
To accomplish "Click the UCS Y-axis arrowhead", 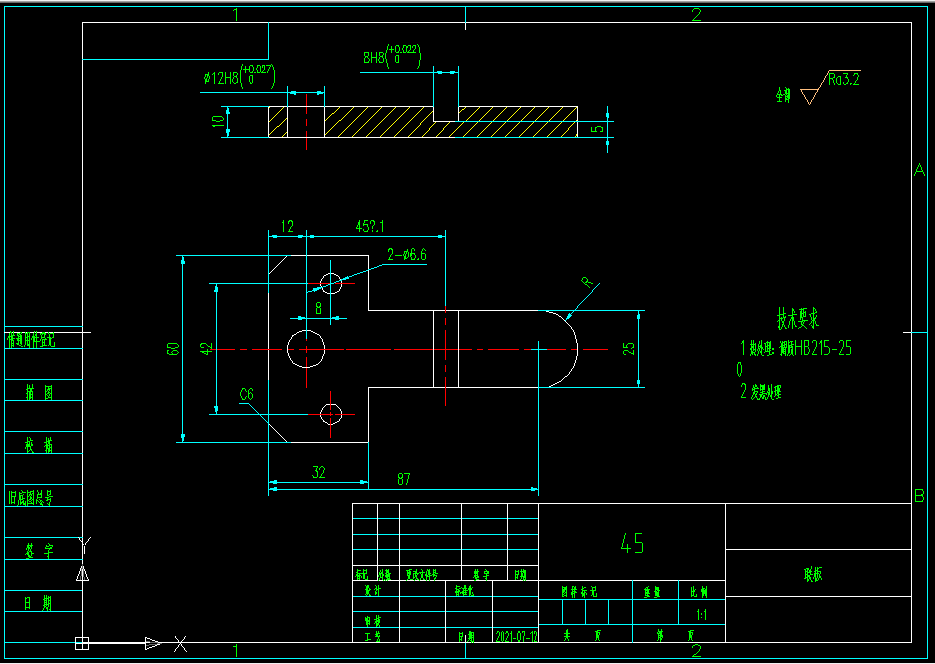I will tap(82, 574).
